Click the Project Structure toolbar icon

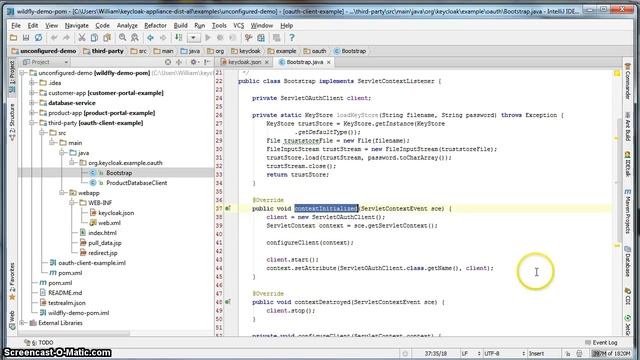261,38
